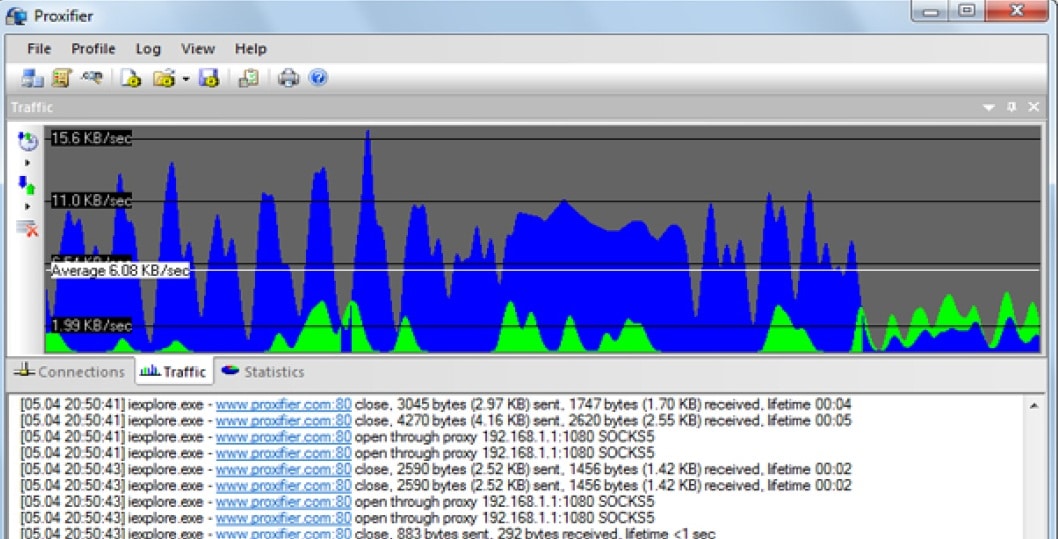This screenshot has height=539, width=1058.
Task: Click the traffic clock icon beside graph
Action: tap(28, 141)
